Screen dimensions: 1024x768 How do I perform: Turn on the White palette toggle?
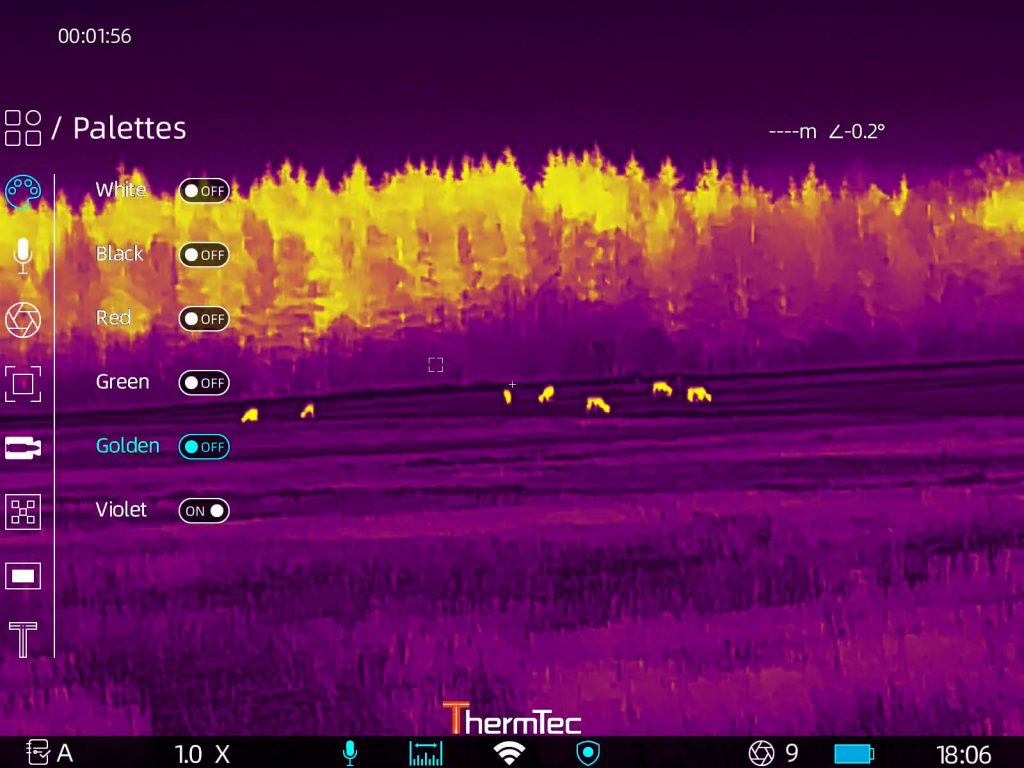pos(204,191)
